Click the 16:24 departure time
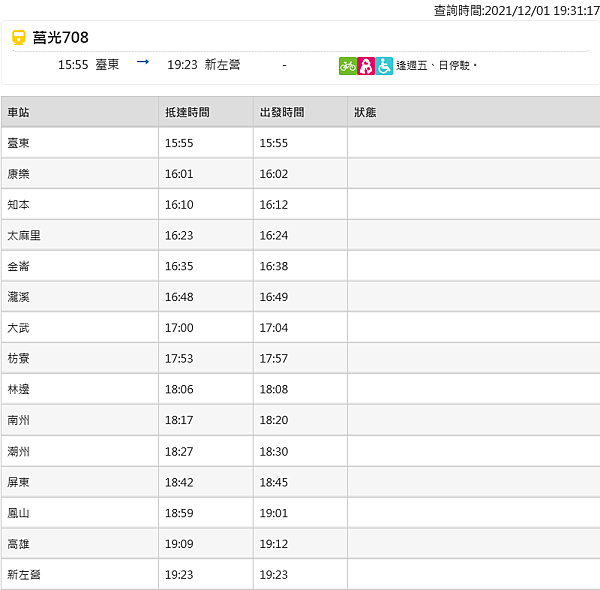 (274, 236)
